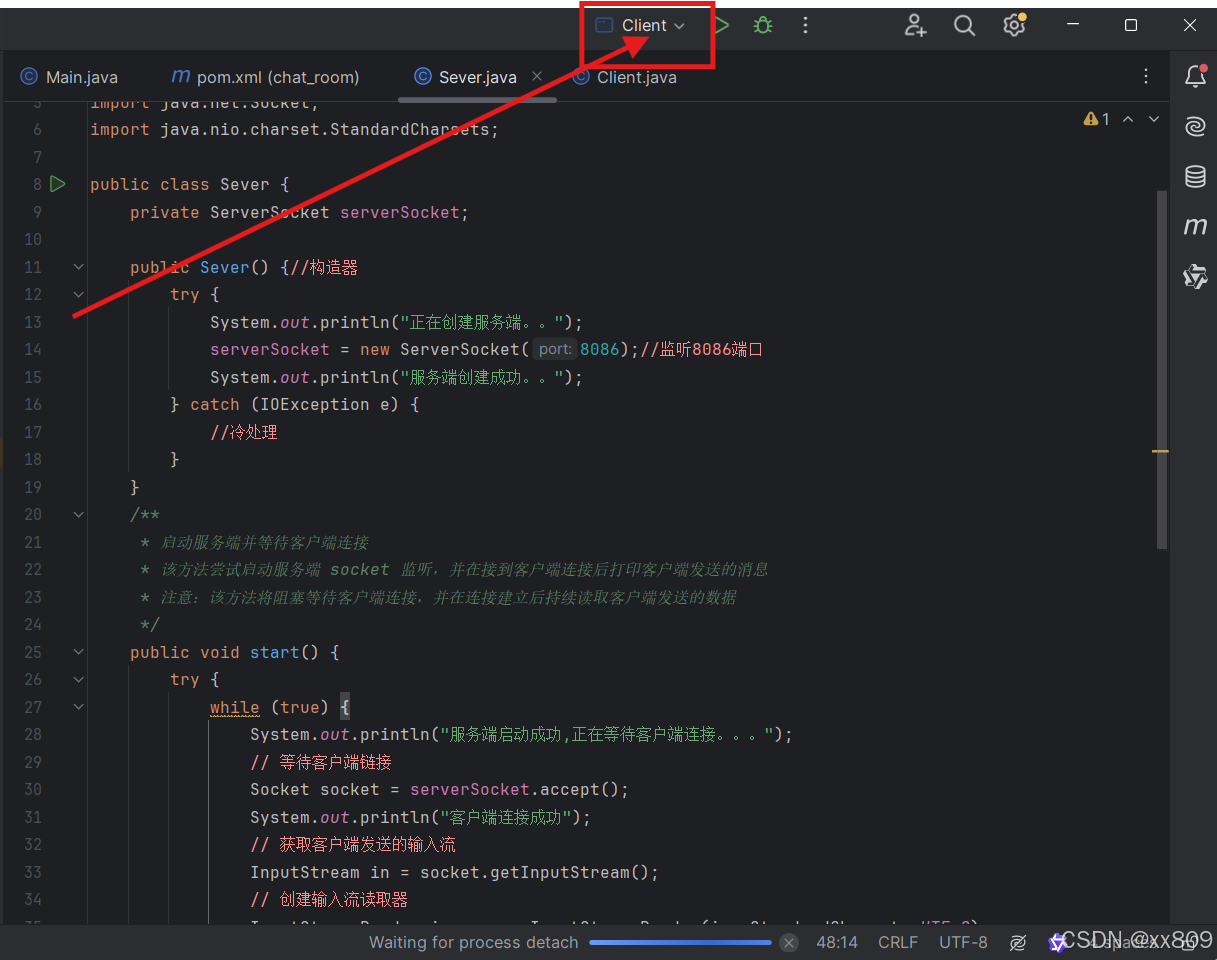This screenshot has width=1217, height=960.
Task: Click the '服务端创建成功。。' println line
Action: coord(396,377)
